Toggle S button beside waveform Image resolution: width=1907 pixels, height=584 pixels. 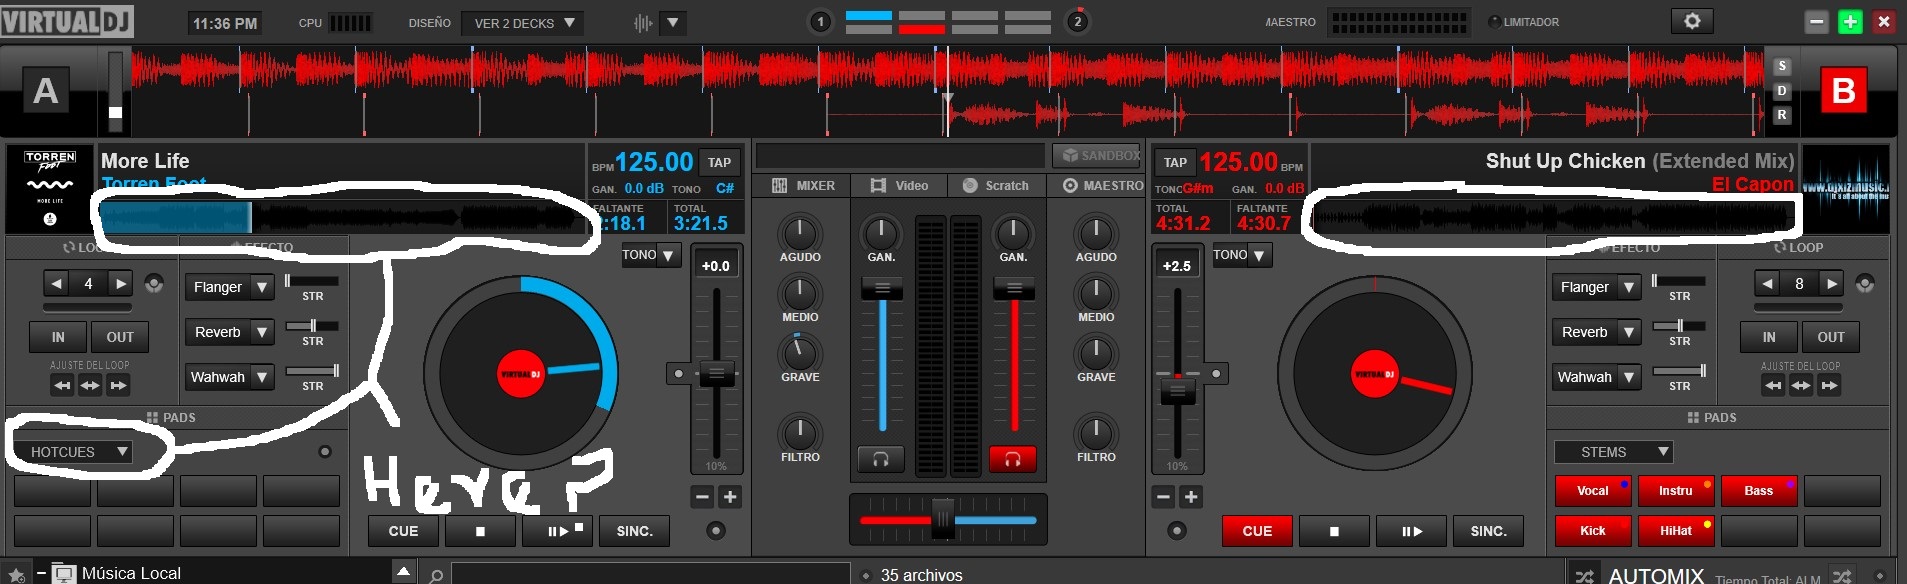click(x=1782, y=66)
